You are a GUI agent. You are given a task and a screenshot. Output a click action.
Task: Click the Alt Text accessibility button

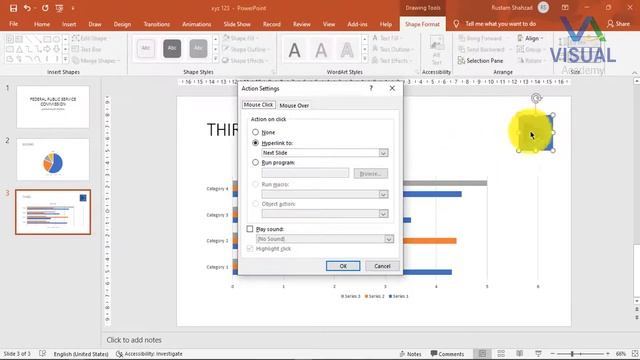coord(436,51)
